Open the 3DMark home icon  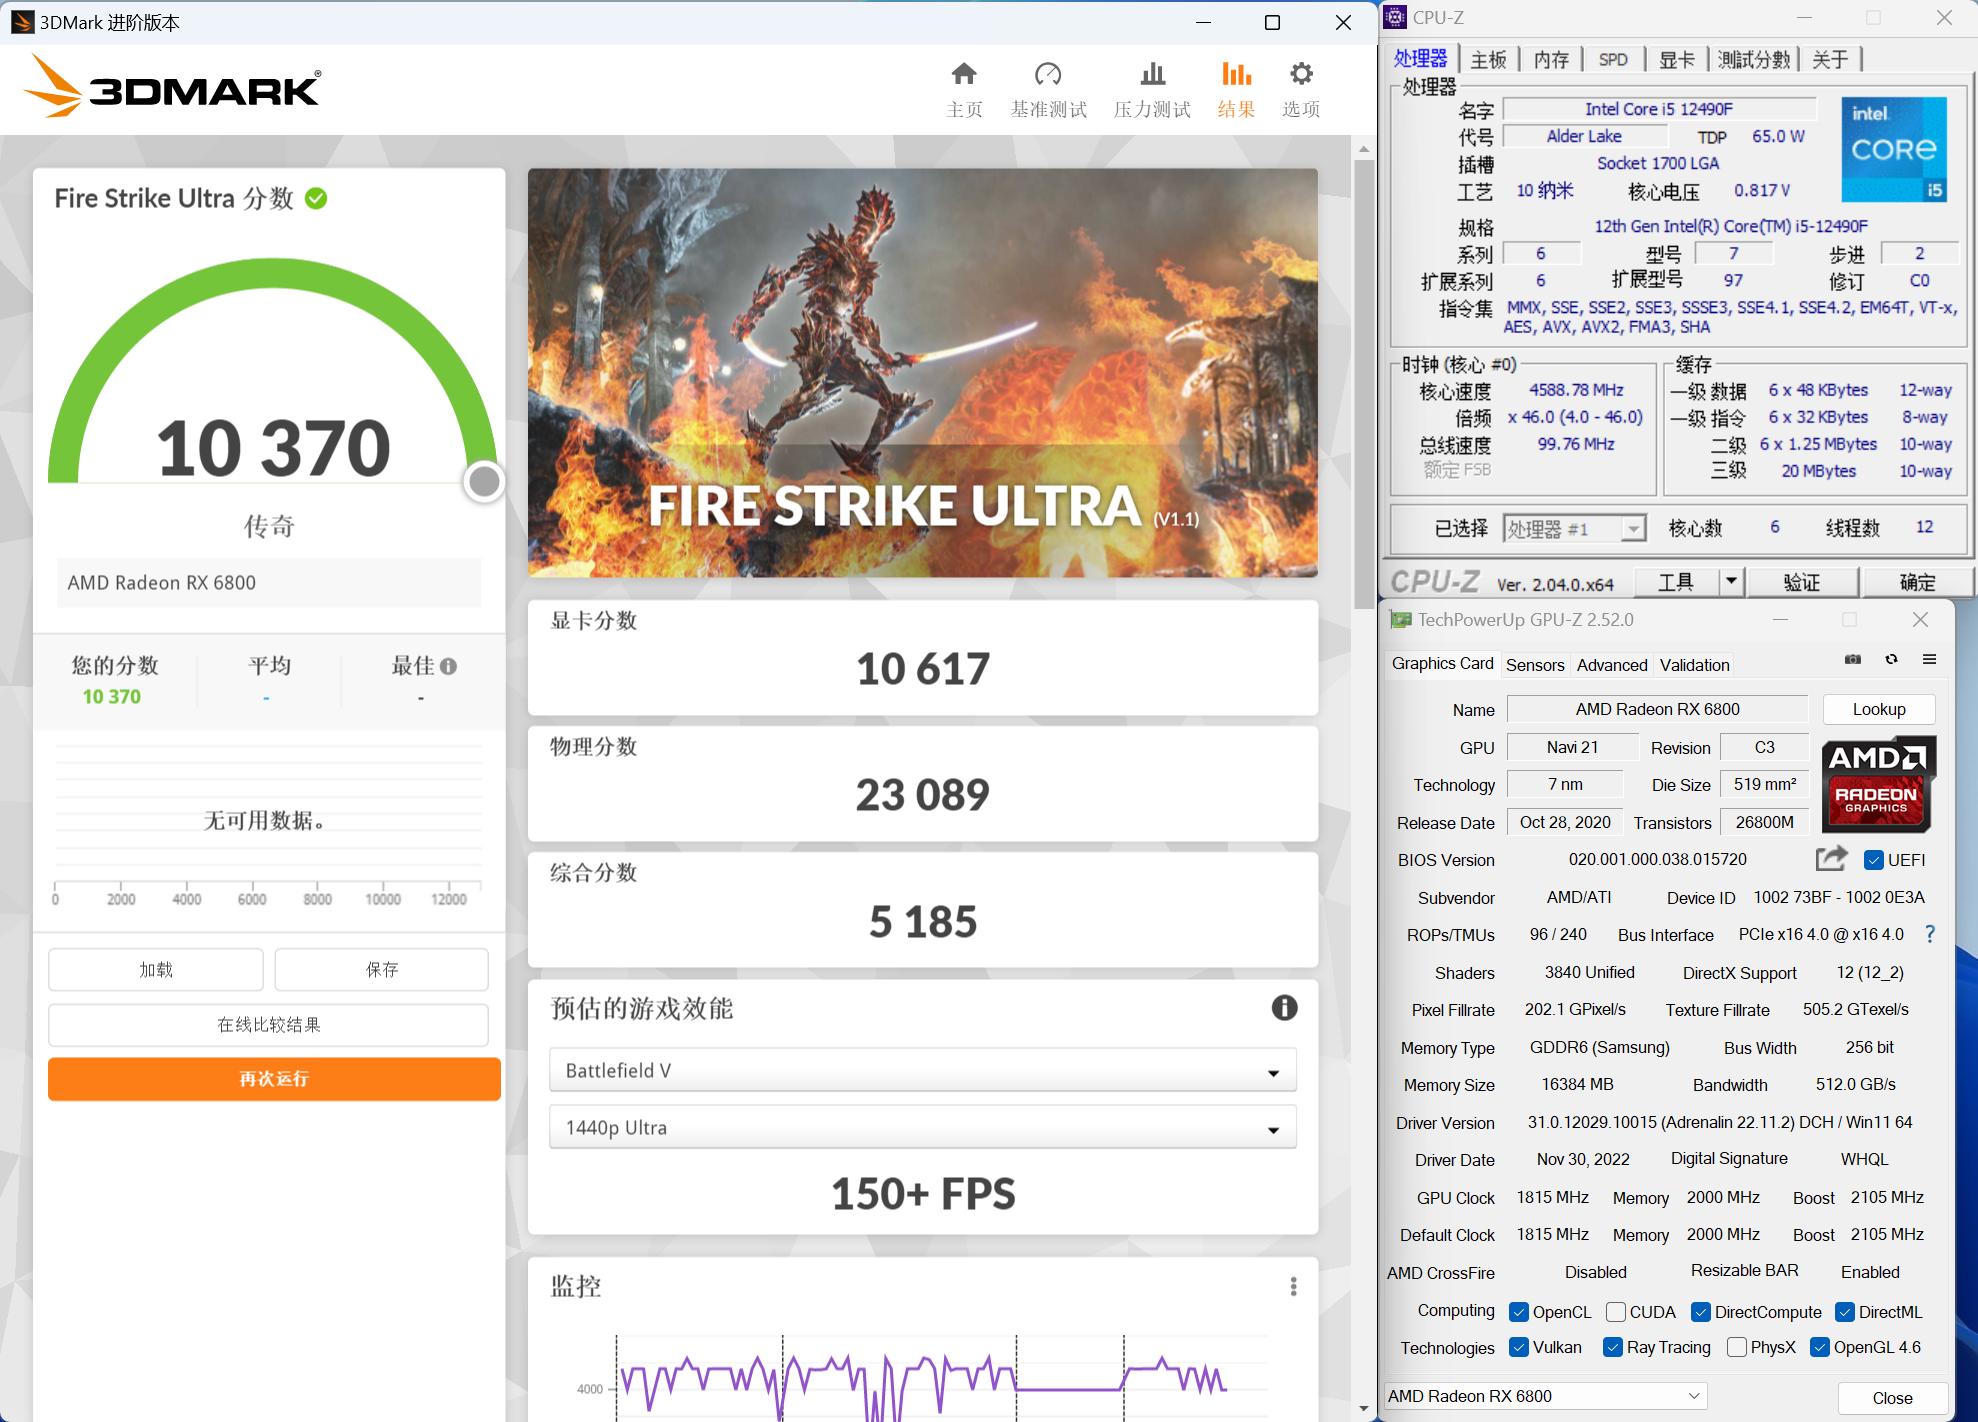coord(964,75)
